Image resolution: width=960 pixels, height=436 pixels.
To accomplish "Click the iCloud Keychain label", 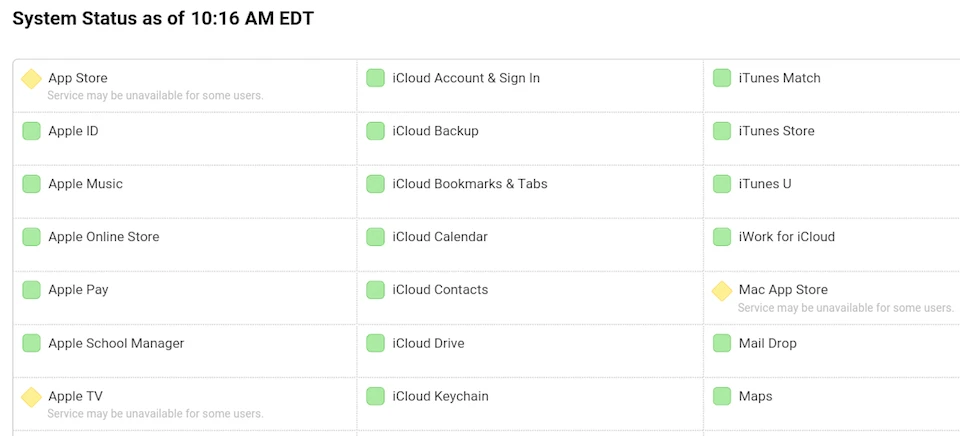I will pyautogui.click(x=440, y=396).
